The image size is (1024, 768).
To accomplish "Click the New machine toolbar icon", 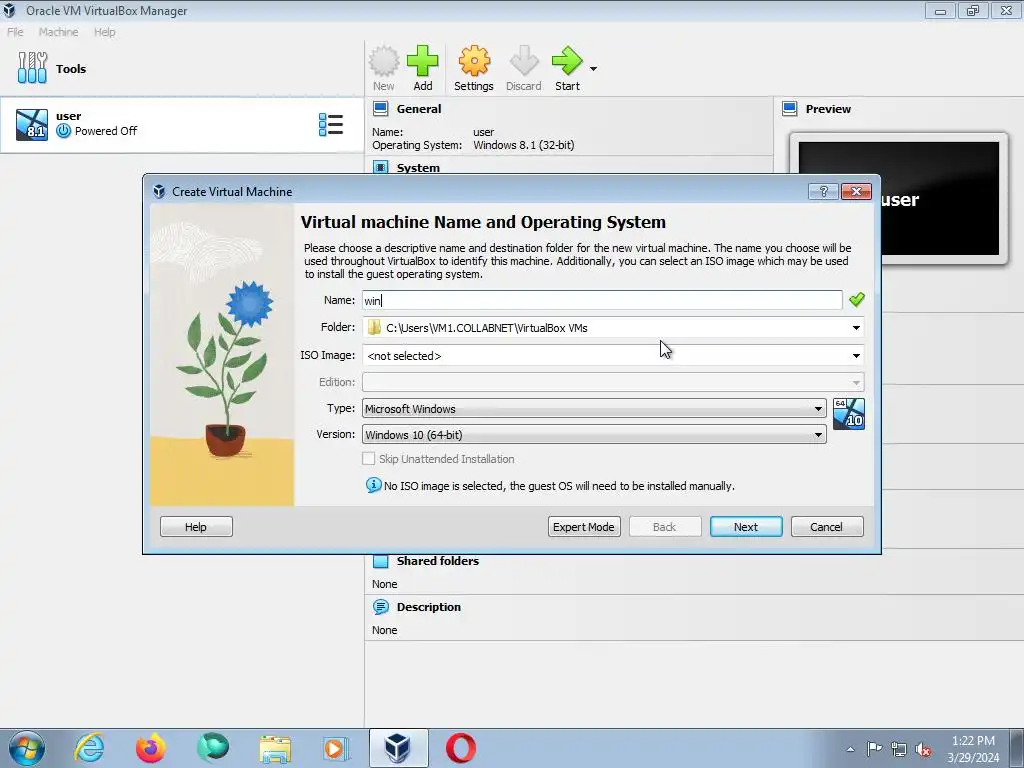I will 383,61.
